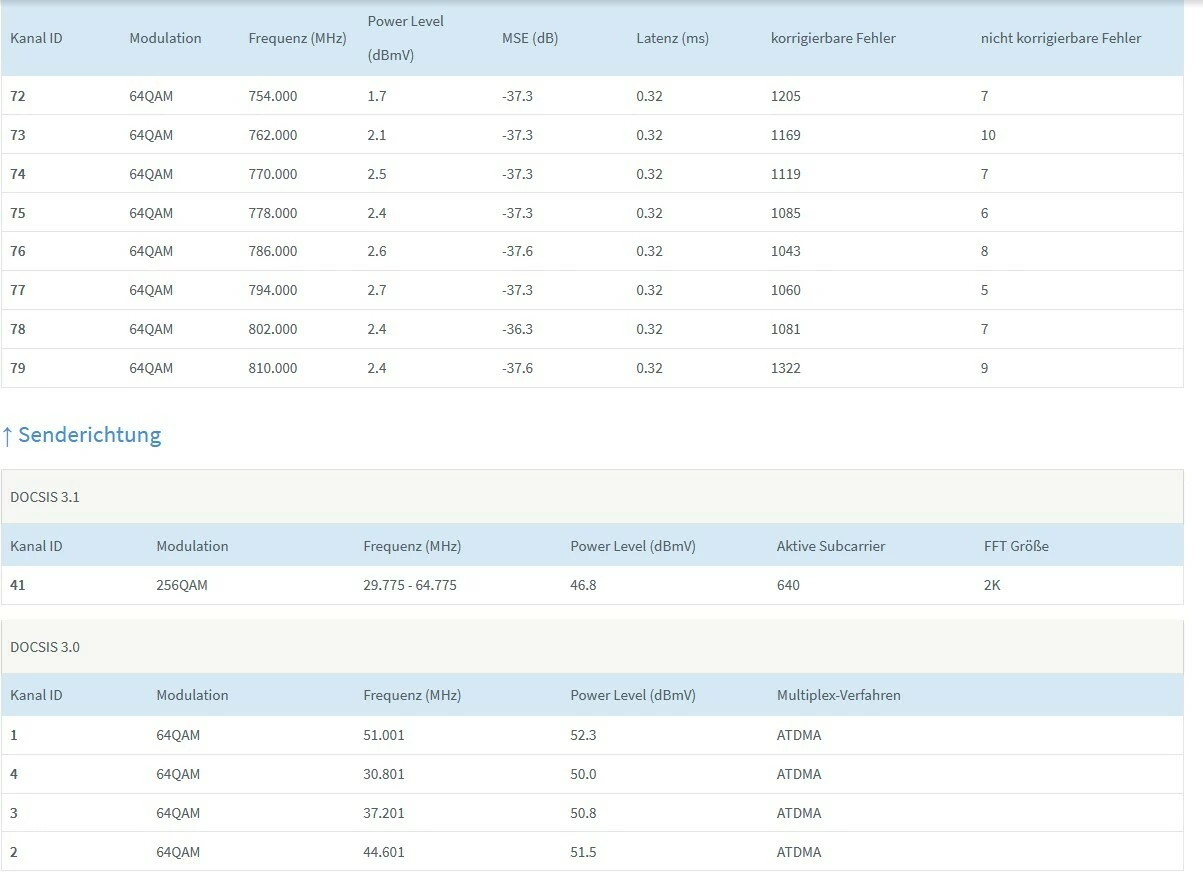Click the 44.601 frequency cell
Viewport: 1203px width, 889px height.
tap(384, 852)
